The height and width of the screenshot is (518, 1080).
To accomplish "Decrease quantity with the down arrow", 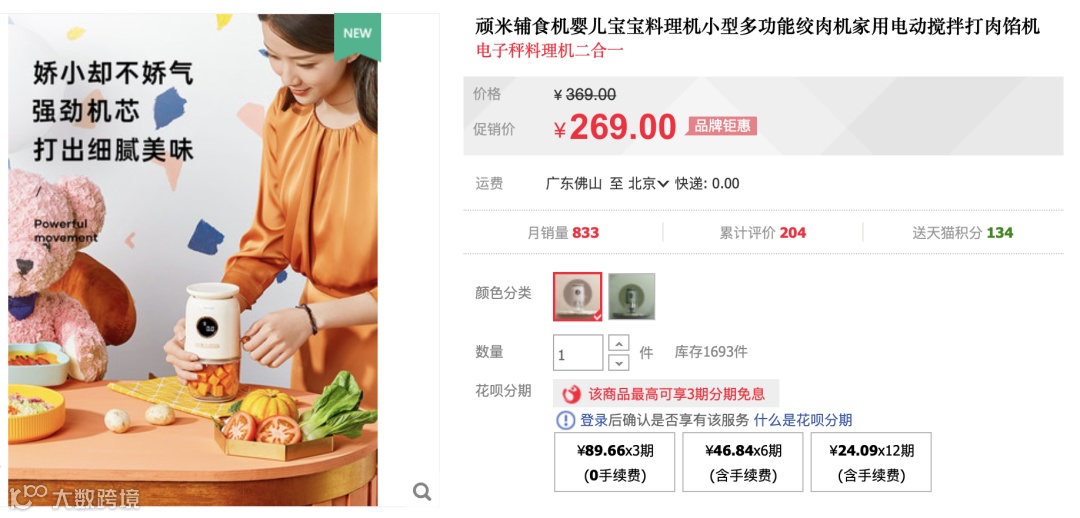I will (620, 362).
